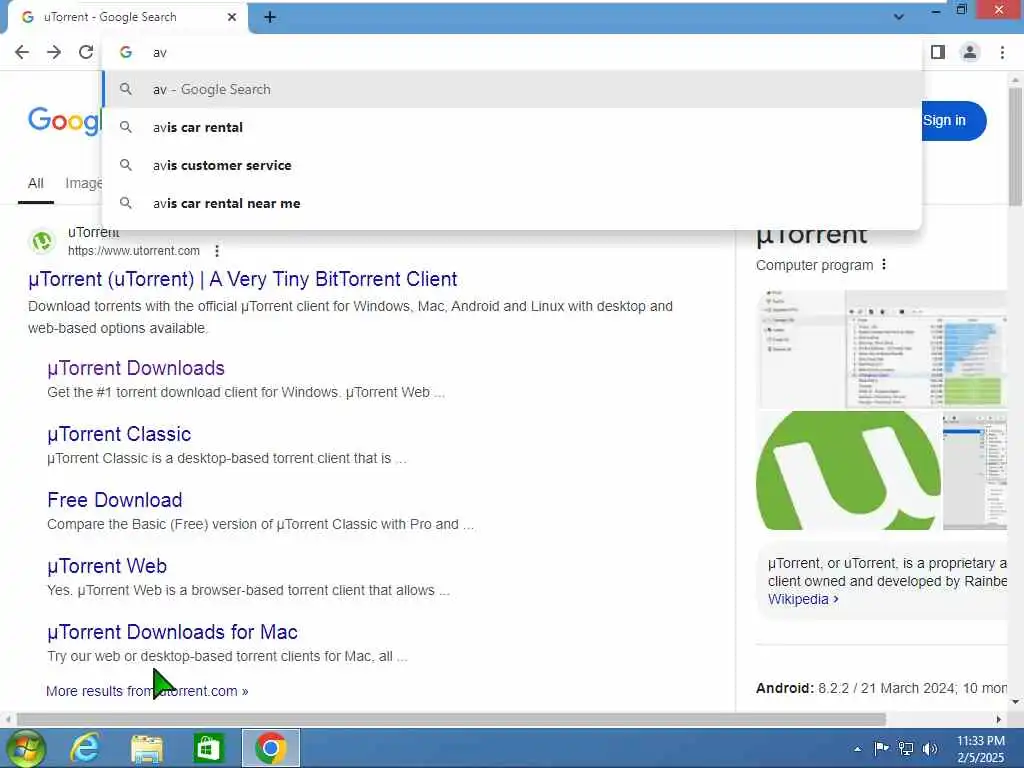Click the scroll-down arrow of the page
Viewport: 1024px width, 768px height.
[x=1016, y=702]
